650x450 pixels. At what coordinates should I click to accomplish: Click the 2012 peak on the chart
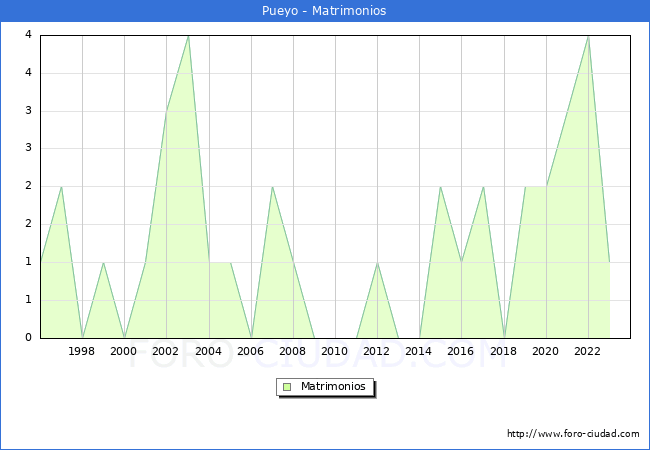click(x=377, y=262)
